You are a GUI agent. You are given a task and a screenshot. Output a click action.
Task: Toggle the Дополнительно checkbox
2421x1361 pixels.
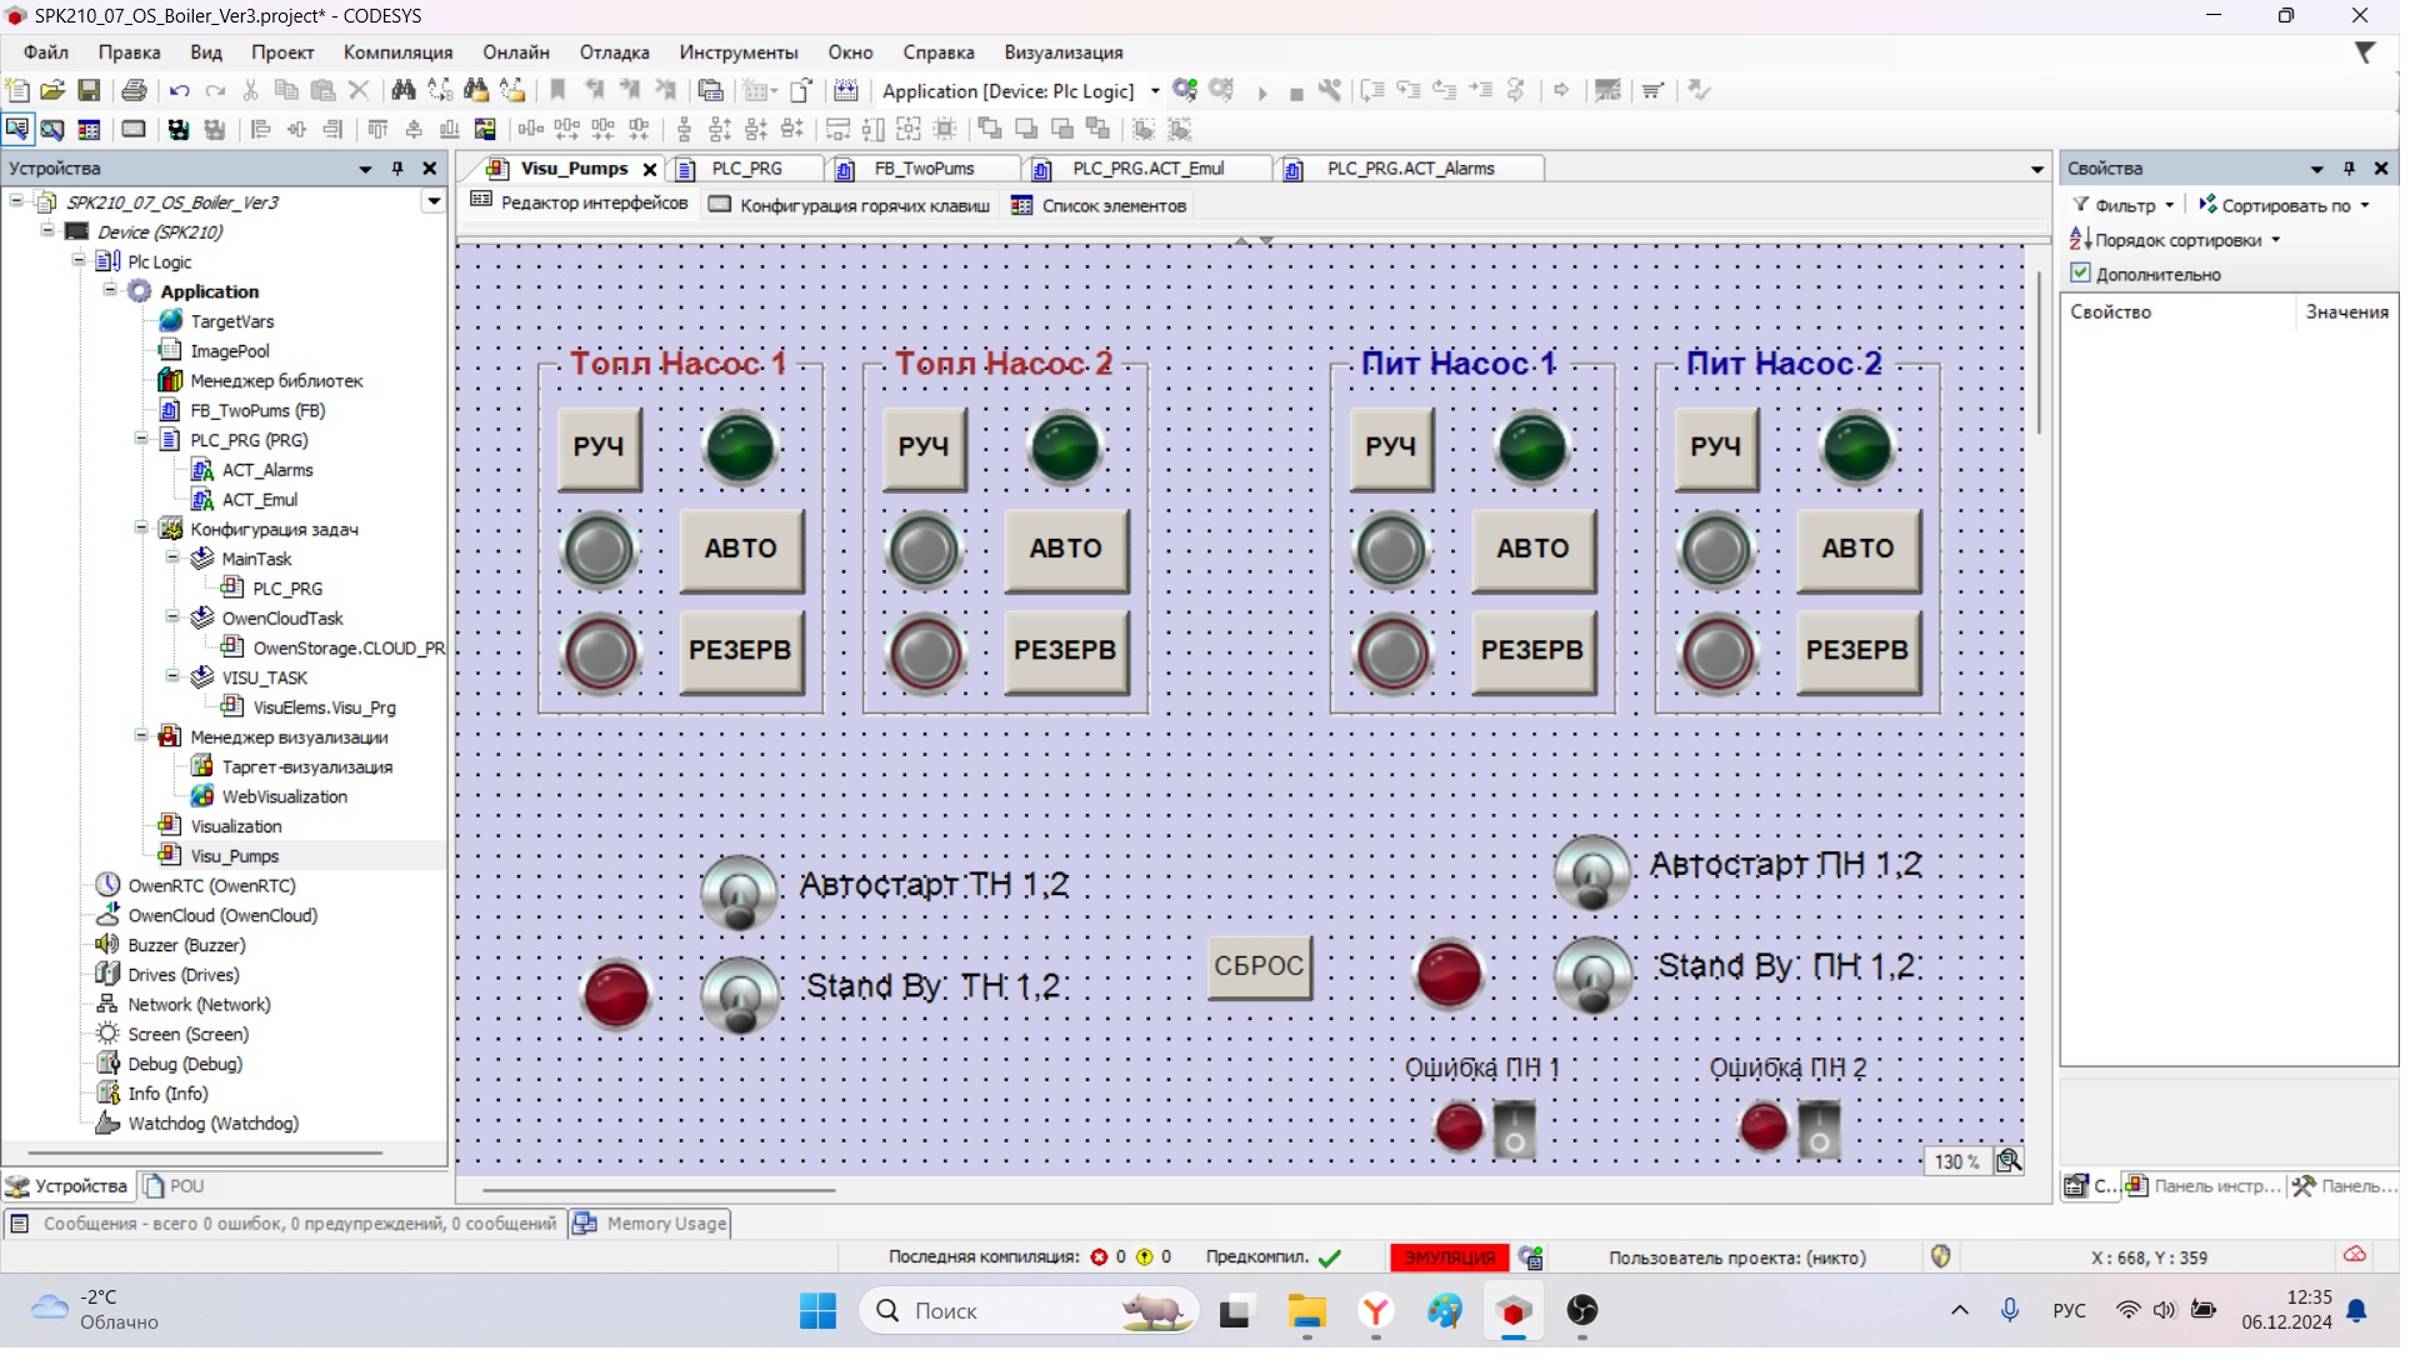point(2081,274)
